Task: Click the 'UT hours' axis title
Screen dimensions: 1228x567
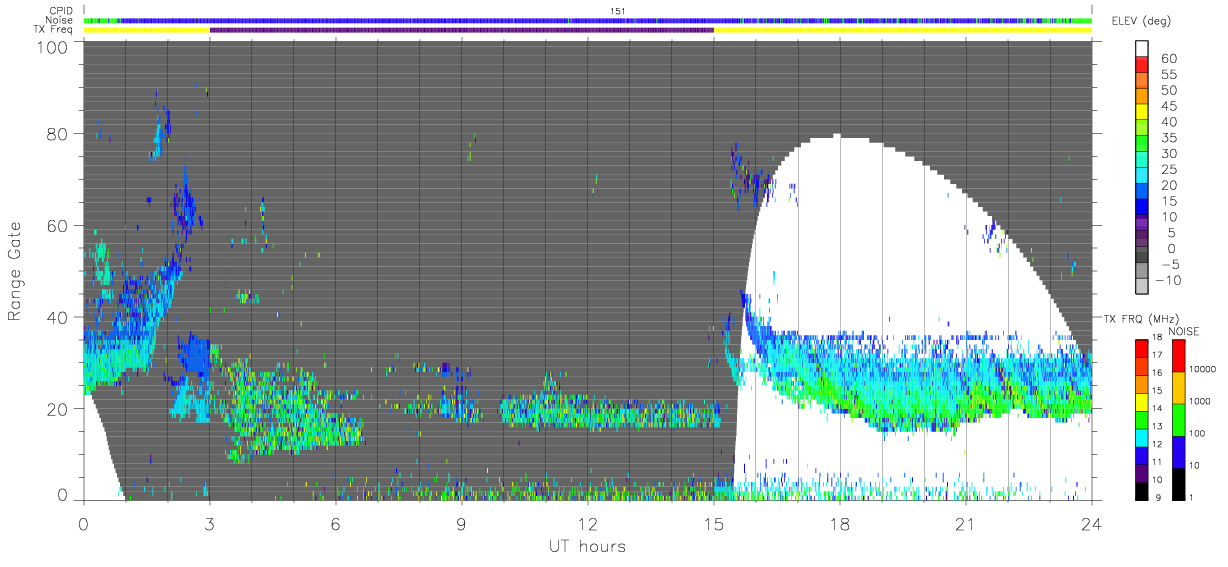Action: [587, 546]
